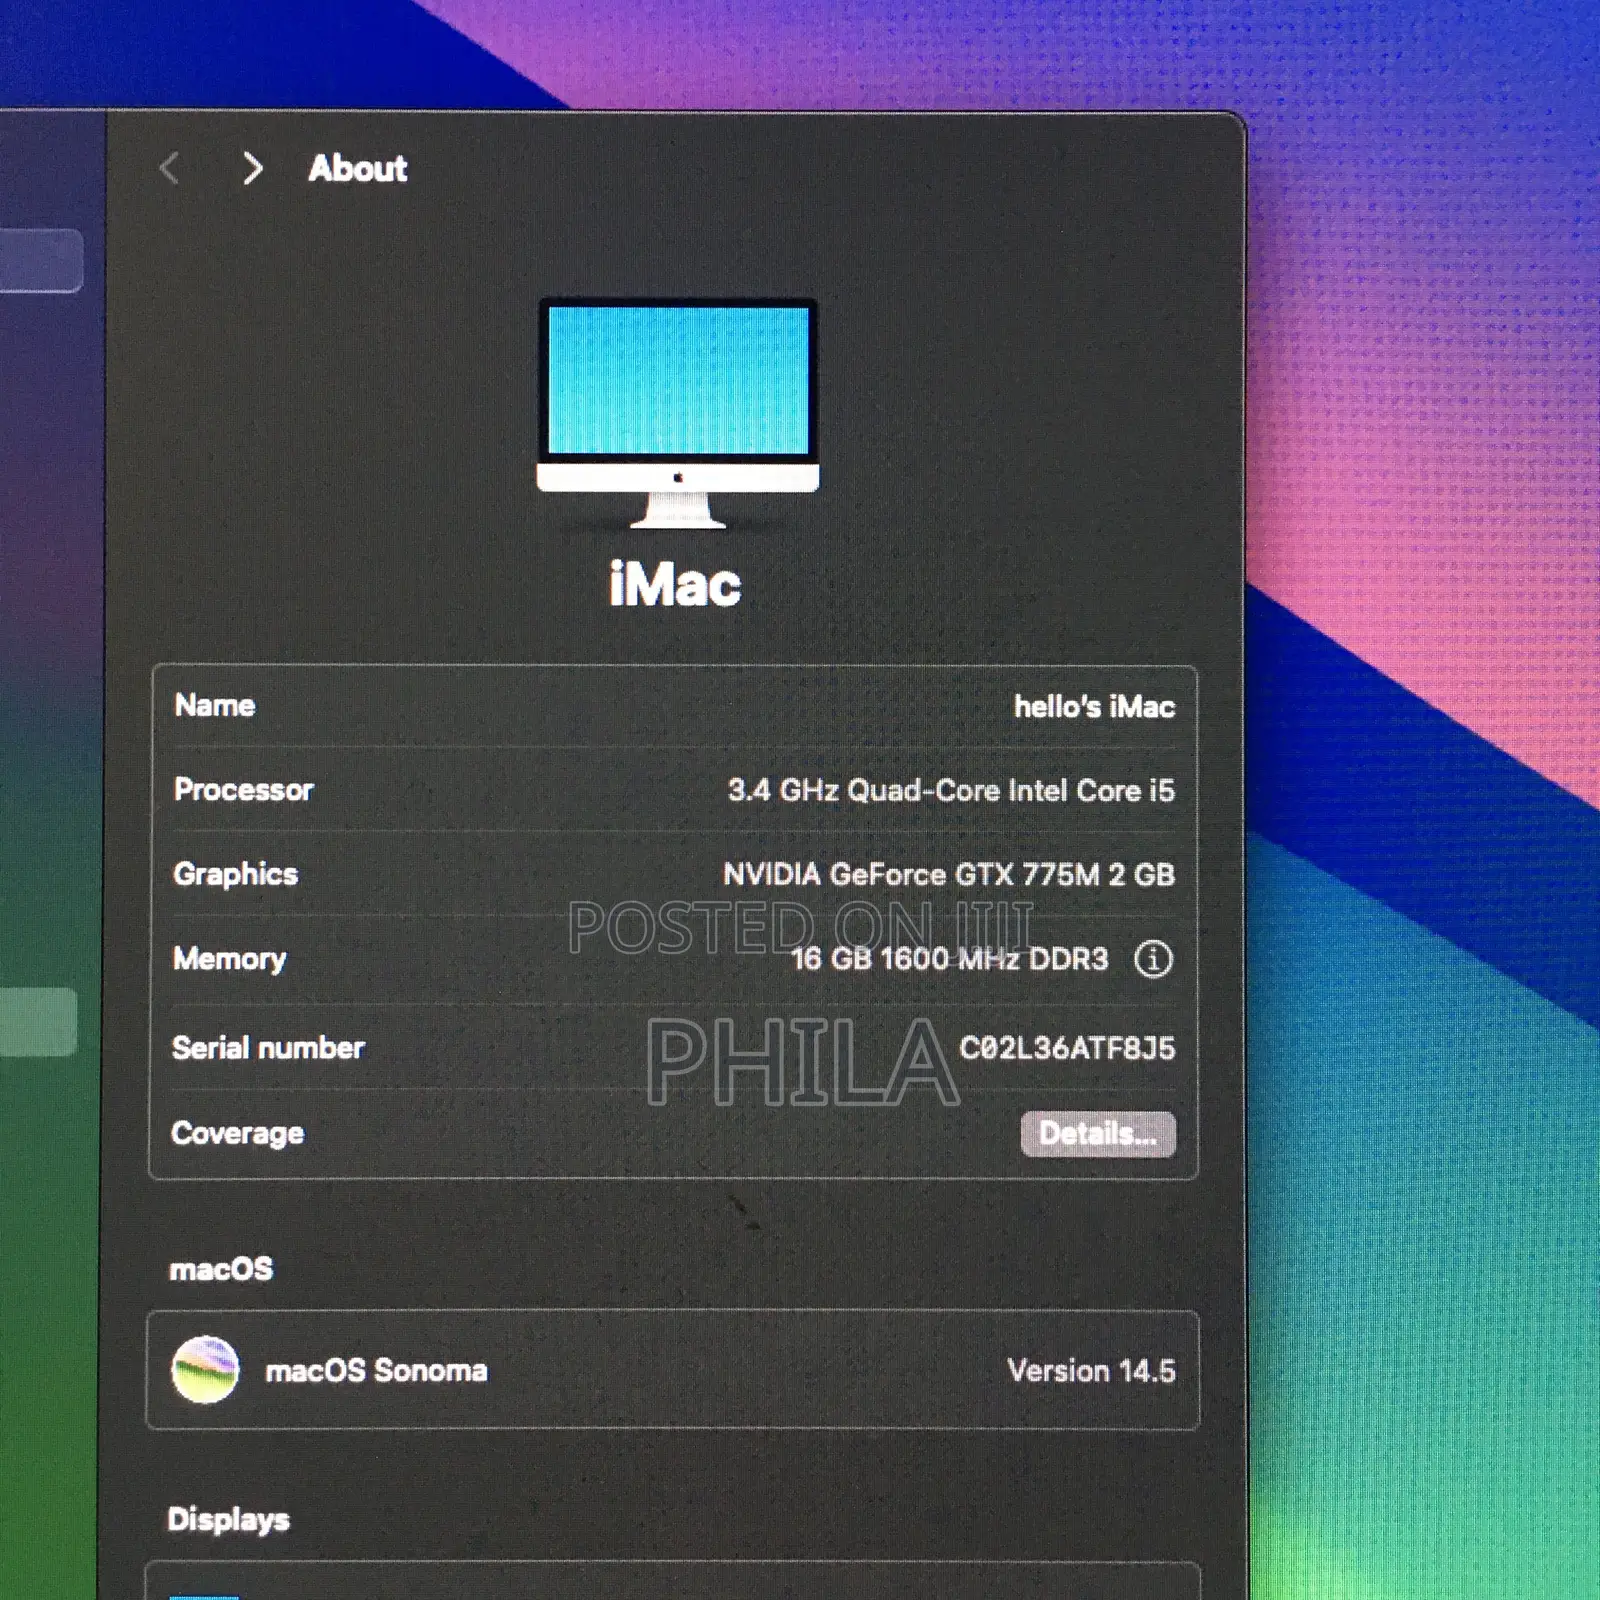Open Coverage Details button
Screen dimensions: 1600x1600
[1098, 1133]
